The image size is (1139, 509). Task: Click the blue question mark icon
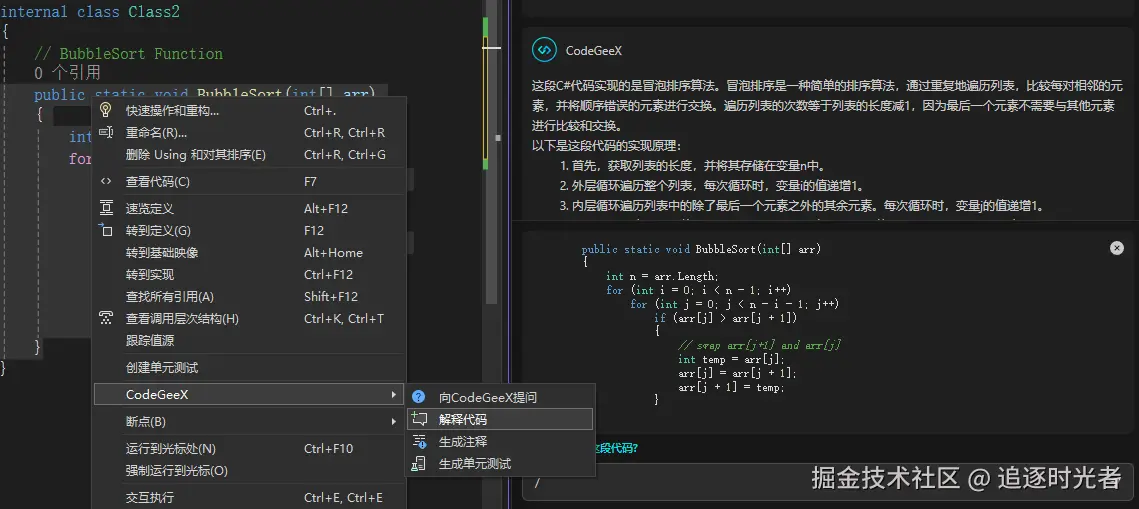click(418, 396)
